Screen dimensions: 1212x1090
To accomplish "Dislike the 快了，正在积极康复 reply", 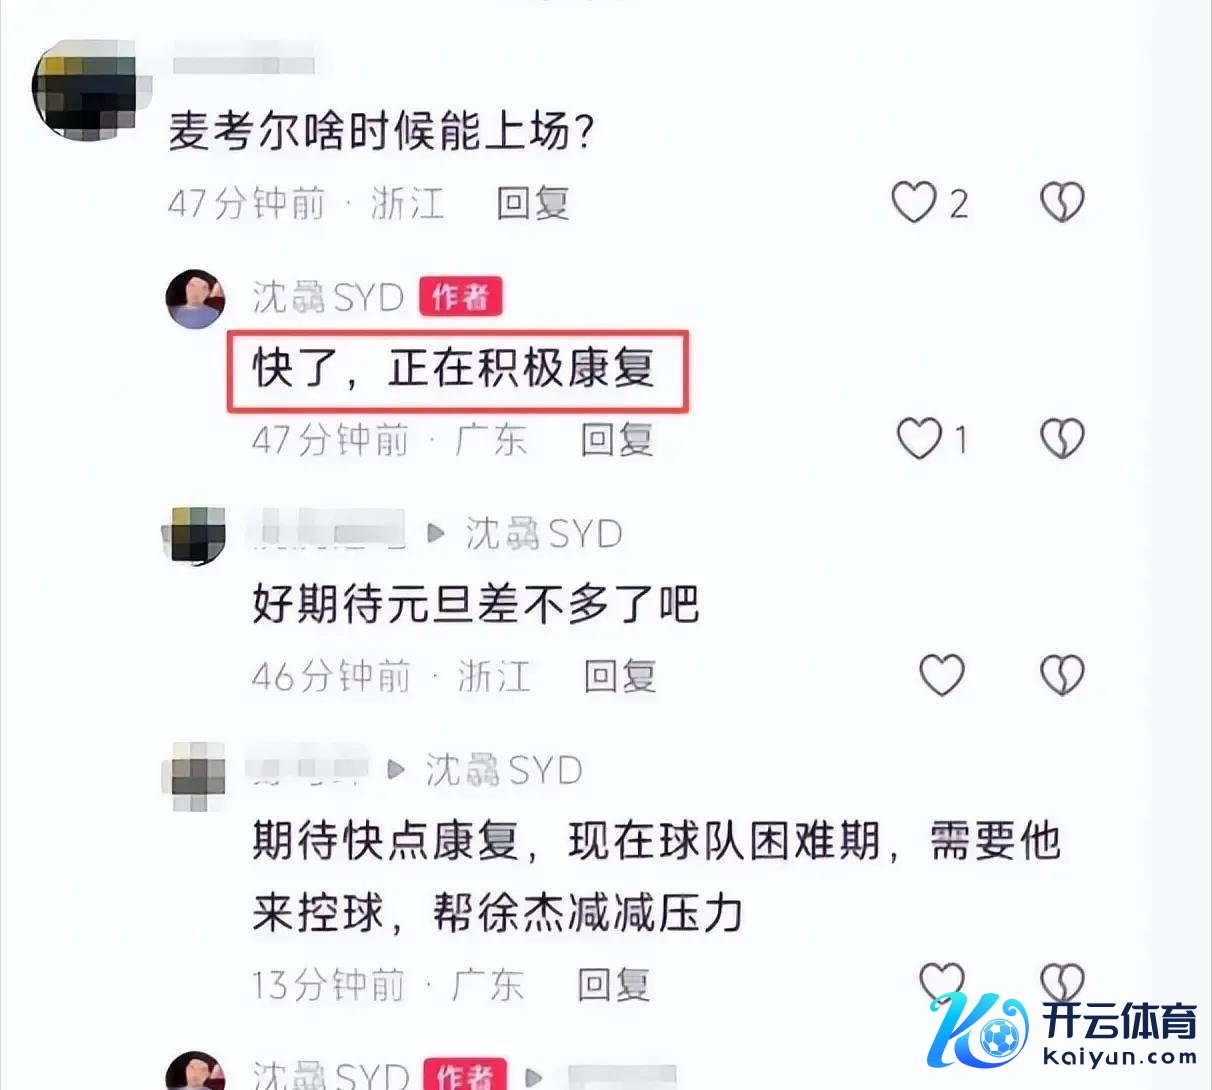I will point(1062,439).
